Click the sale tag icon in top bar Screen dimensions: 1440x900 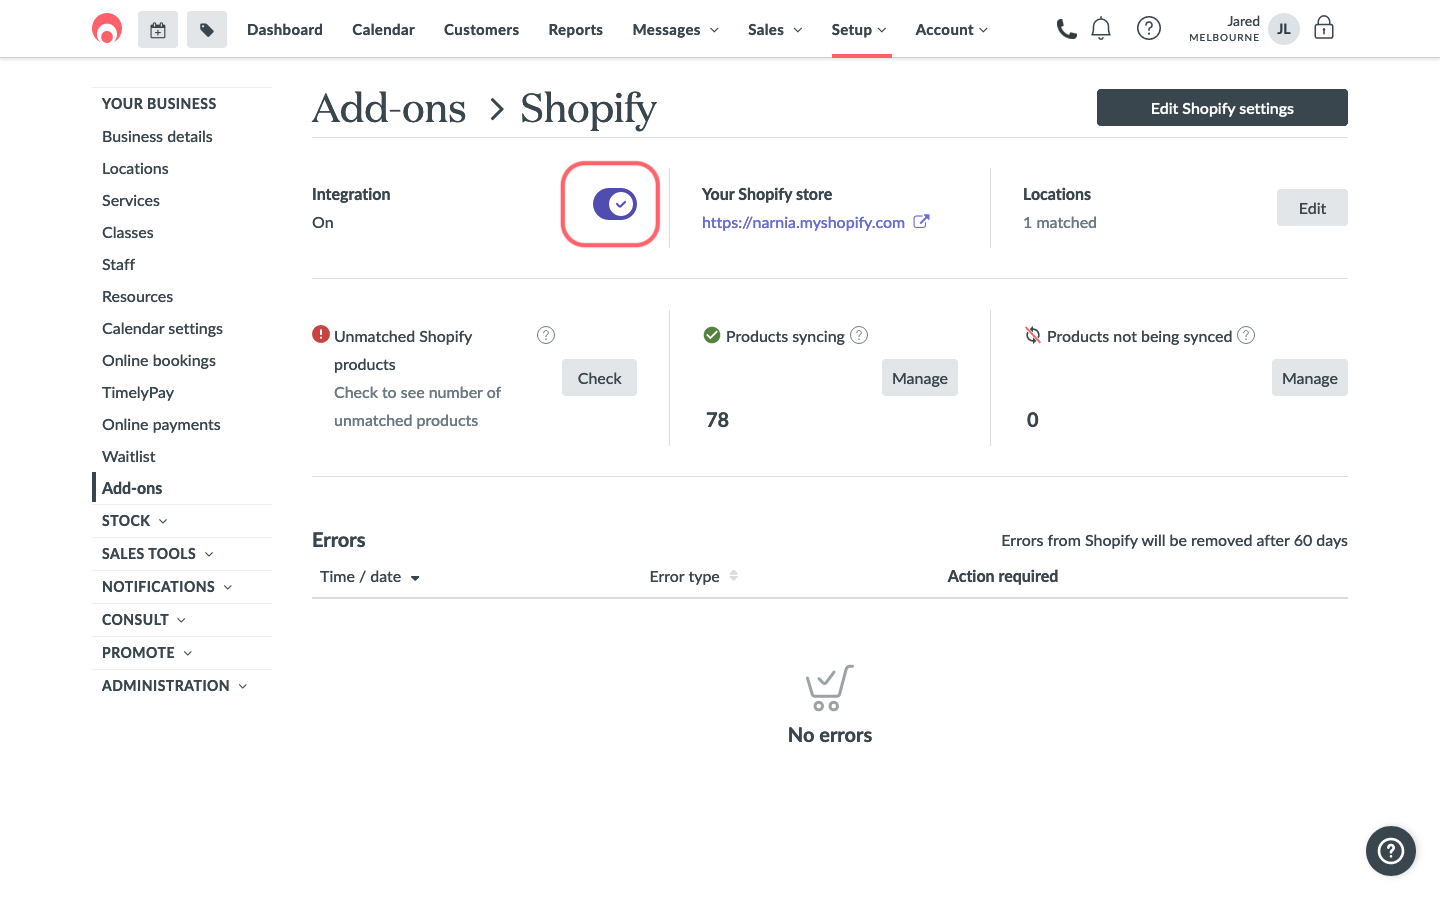[207, 30]
